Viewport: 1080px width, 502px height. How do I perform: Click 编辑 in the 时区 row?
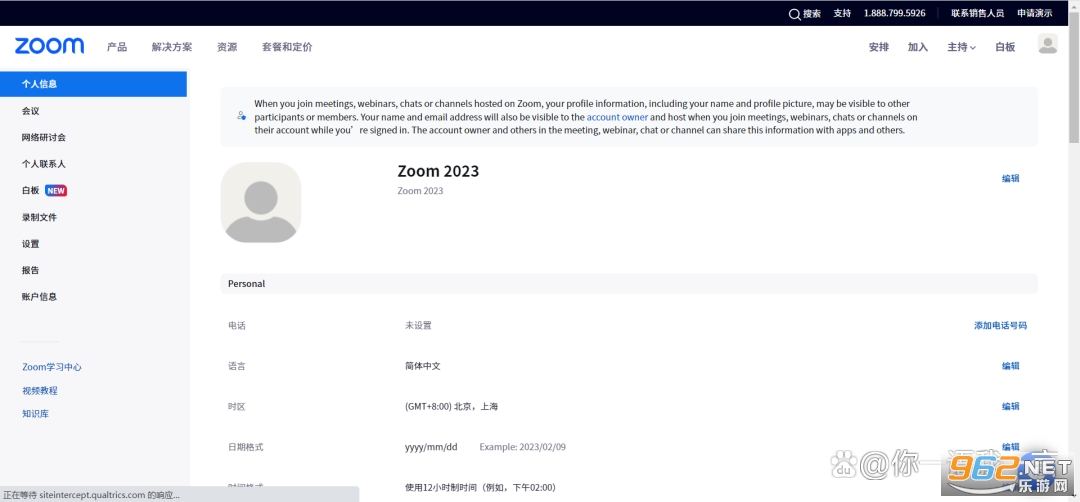point(1010,406)
